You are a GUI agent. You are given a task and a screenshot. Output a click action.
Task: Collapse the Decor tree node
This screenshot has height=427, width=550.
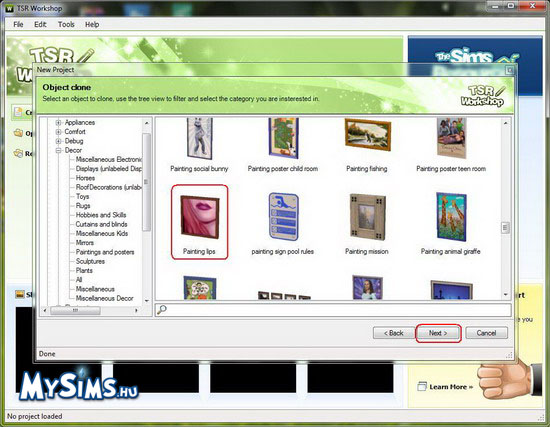(x=59, y=151)
